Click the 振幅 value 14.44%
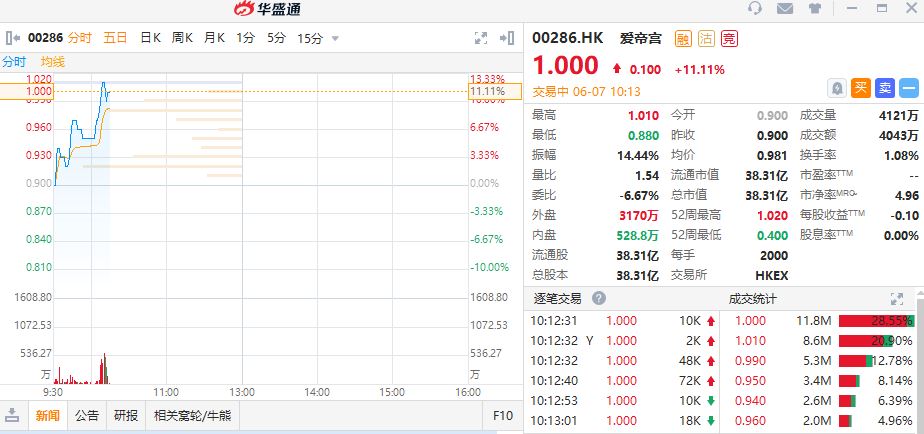The width and height of the screenshot is (924, 434). click(637, 156)
